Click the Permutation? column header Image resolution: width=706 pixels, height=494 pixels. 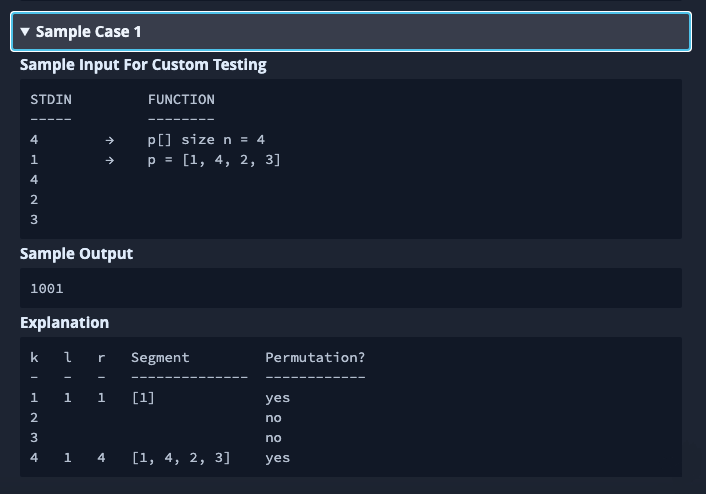click(x=315, y=358)
